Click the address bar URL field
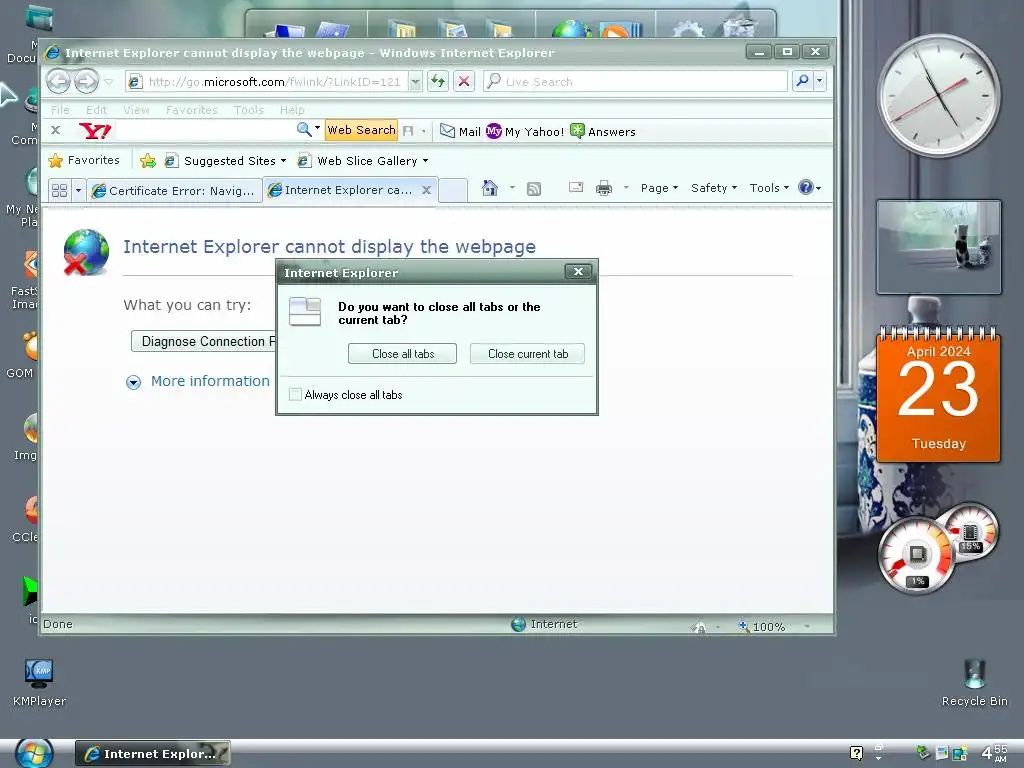The height and width of the screenshot is (768, 1024). (x=266, y=82)
